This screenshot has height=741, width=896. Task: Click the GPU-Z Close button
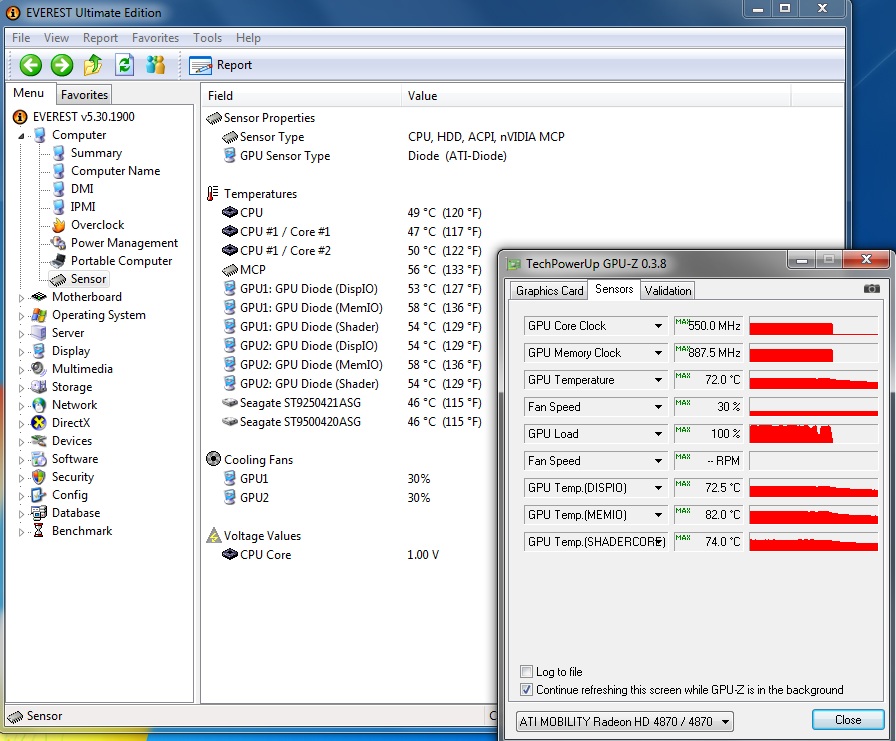click(x=848, y=720)
